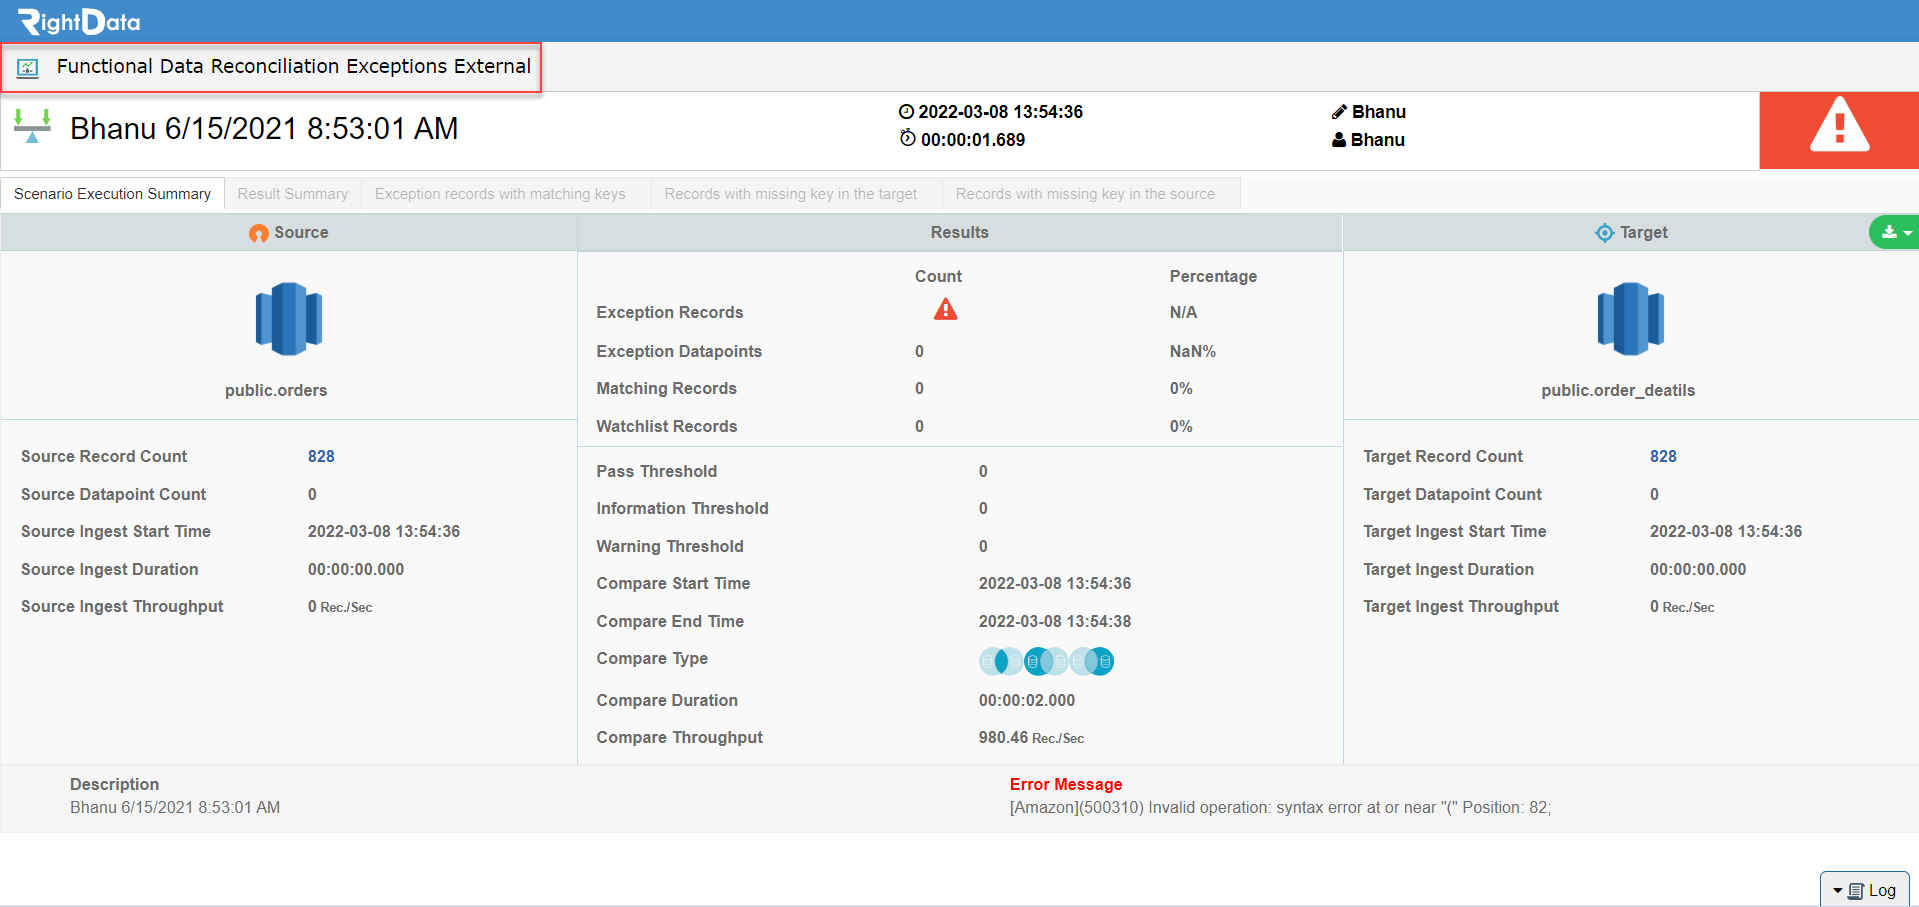The width and height of the screenshot is (1919, 907).
Task: Open Records with missing key in the source
Action: click(1085, 194)
